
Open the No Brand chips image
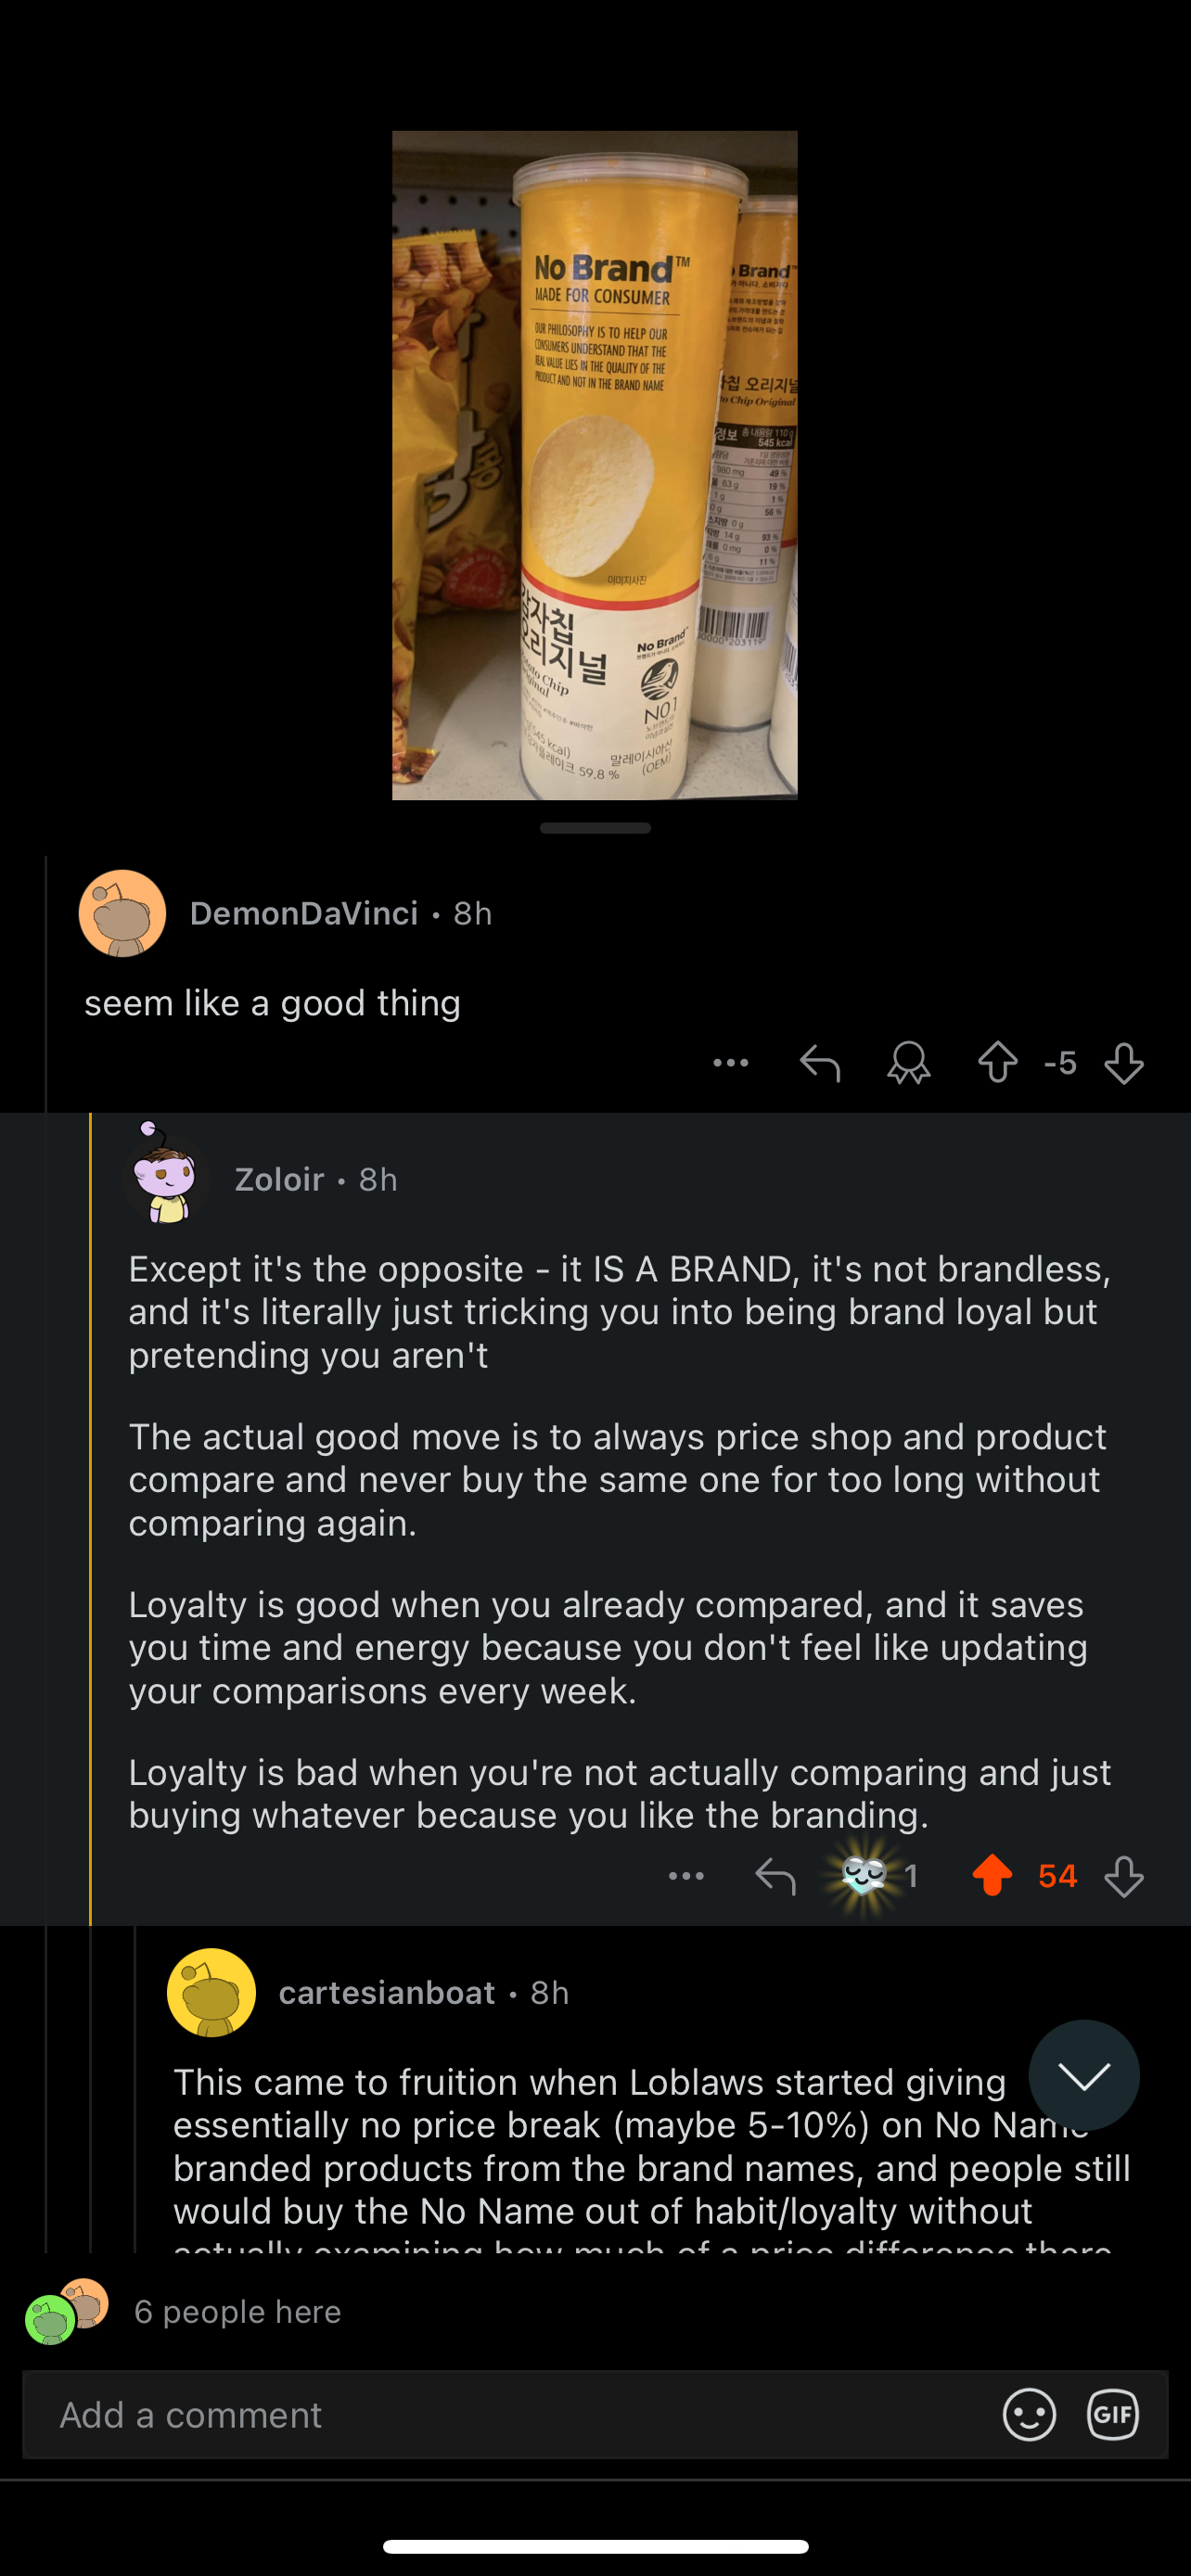point(595,465)
